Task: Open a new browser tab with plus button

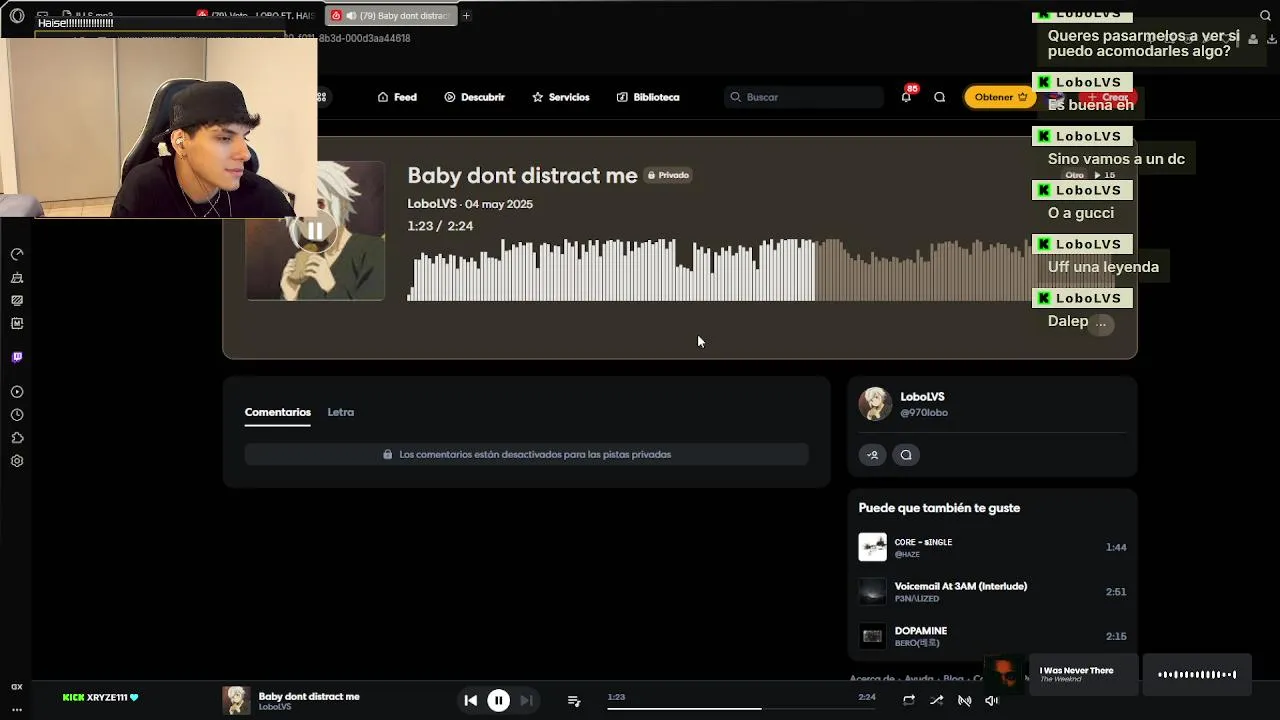Action: pos(466,16)
